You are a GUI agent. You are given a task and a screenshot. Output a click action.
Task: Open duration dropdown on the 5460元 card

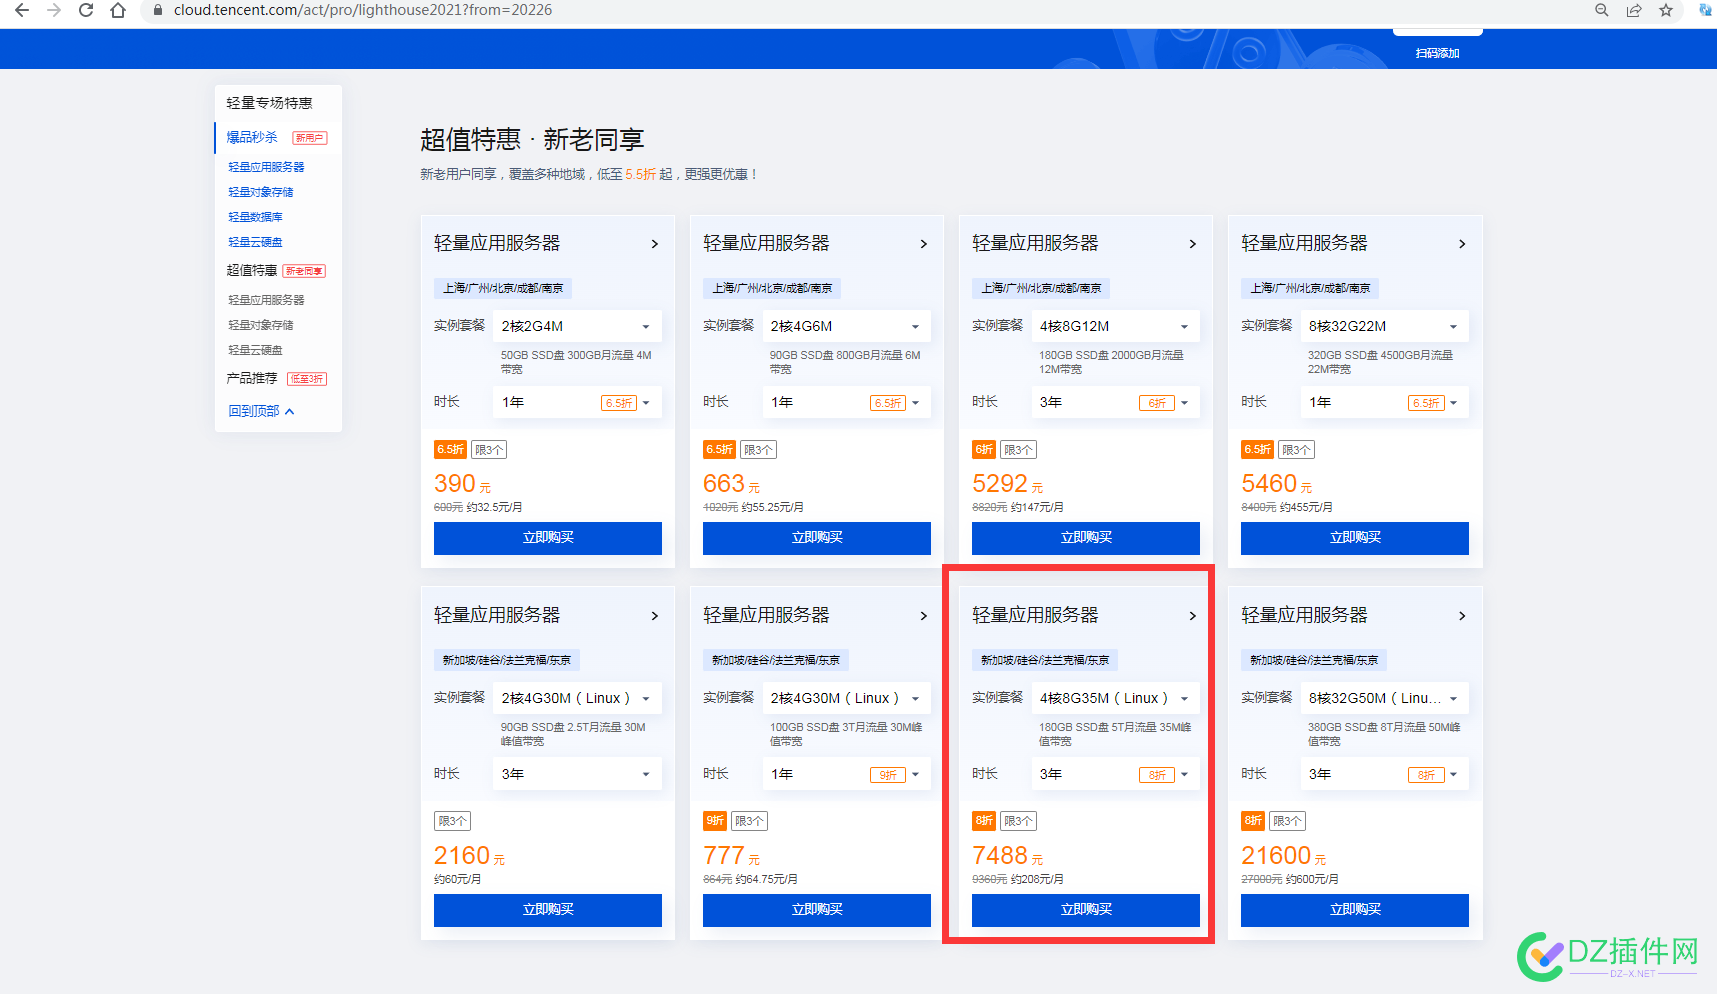[1384, 402]
